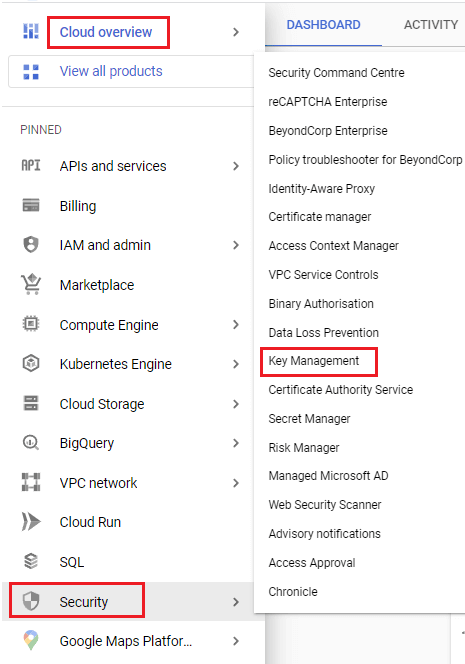
Task: Click the Cloud overview link
Action: pyautogui.click(x=106, y=32)
